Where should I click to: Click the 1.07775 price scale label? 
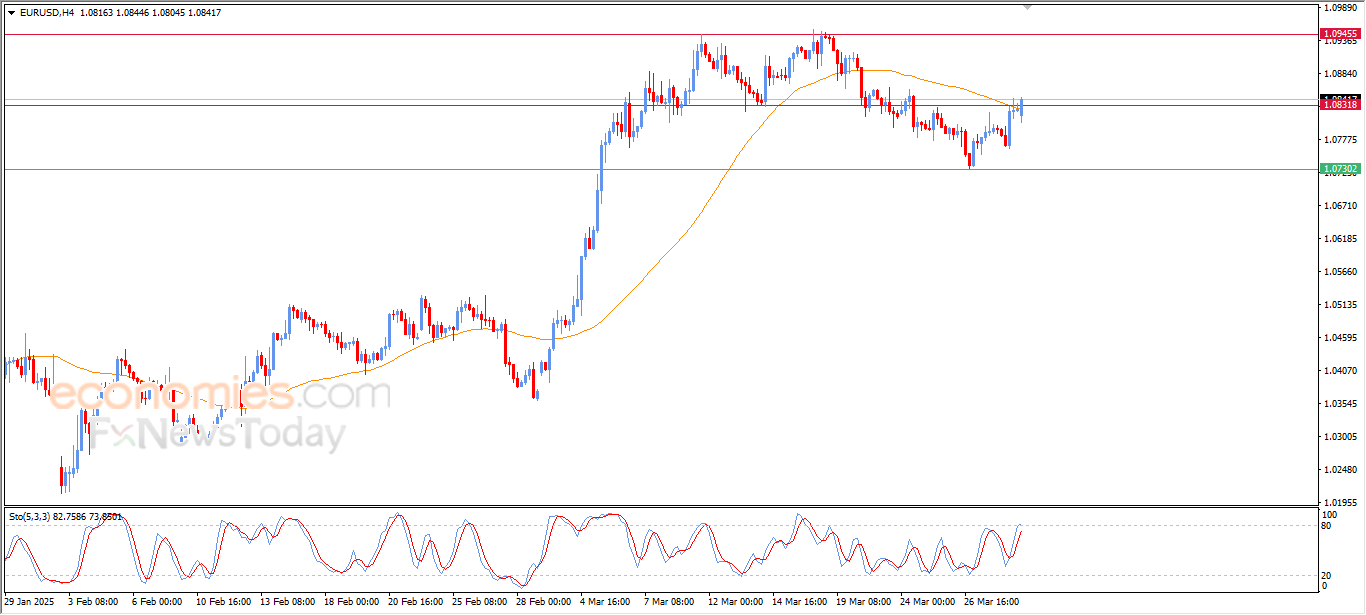tap(1340, 140)
